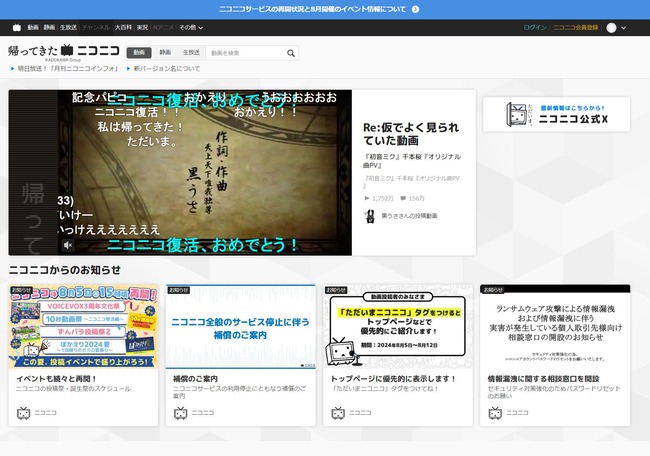
Task: Click the search magnifier icon
Action: click(x=291, y=53)
